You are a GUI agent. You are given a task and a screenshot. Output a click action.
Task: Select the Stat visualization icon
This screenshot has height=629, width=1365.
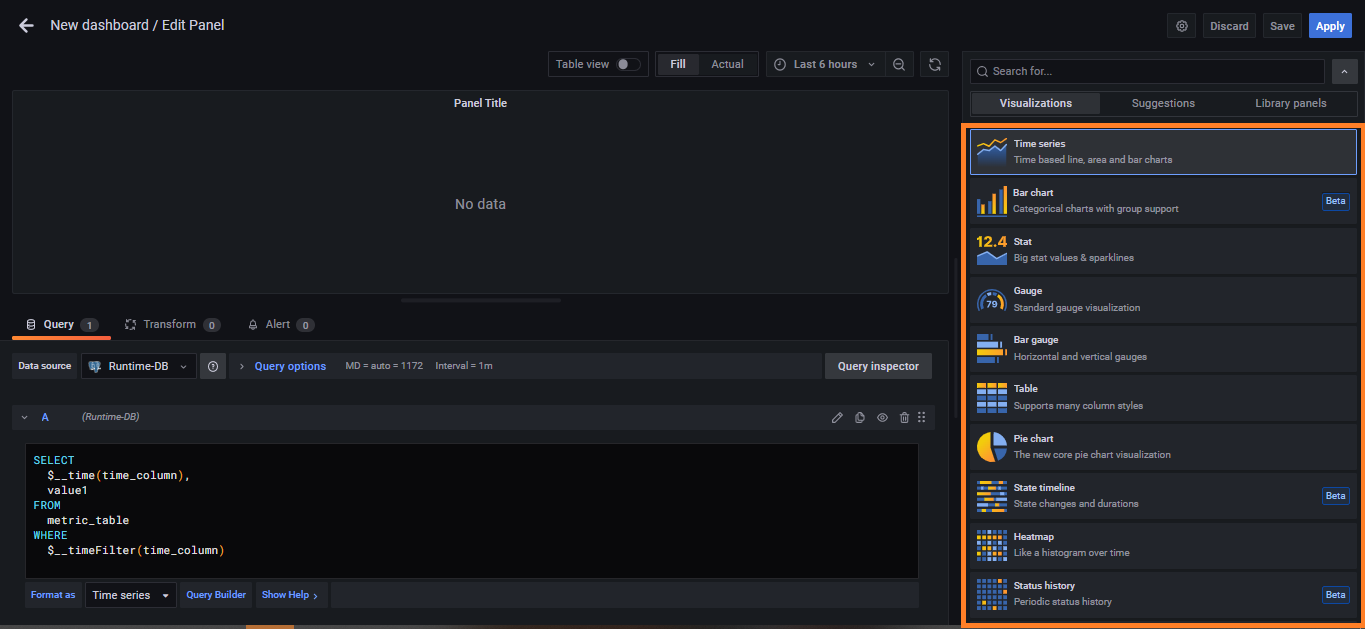click(x=992, y=250)
